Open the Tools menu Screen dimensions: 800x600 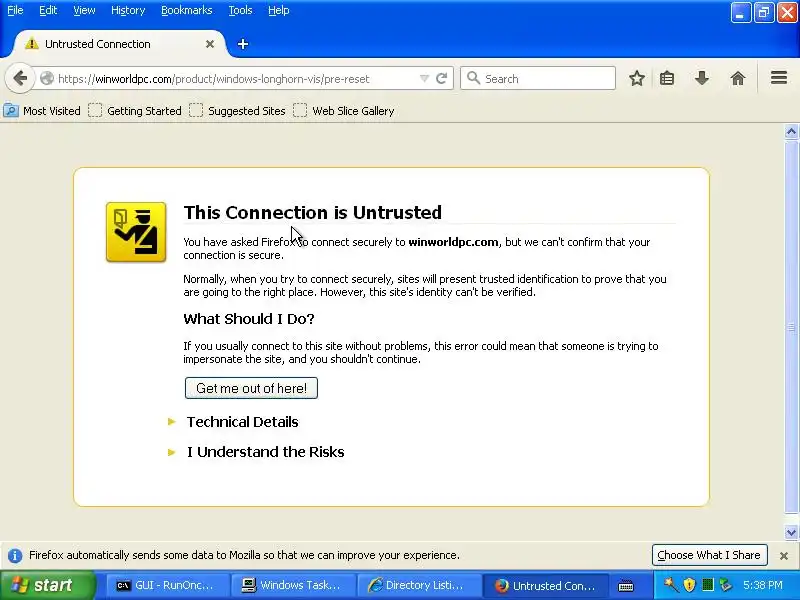pyautogui.click(x=240, y=10)
